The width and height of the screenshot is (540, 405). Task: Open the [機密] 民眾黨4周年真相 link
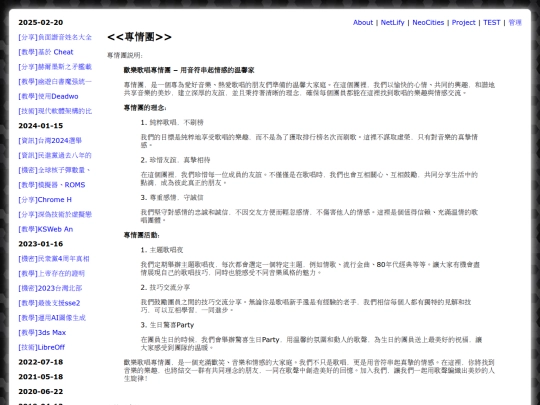[x=54, y=259]
